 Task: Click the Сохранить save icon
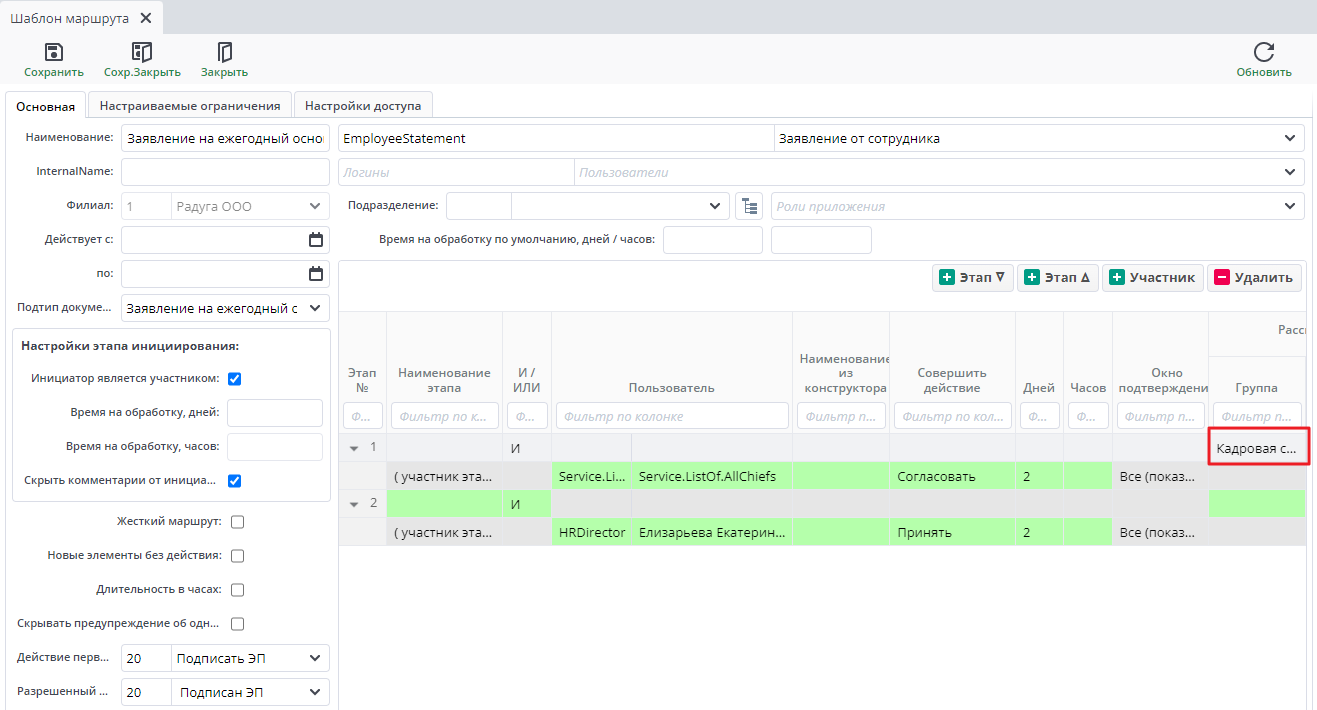[x=54, y=52]
